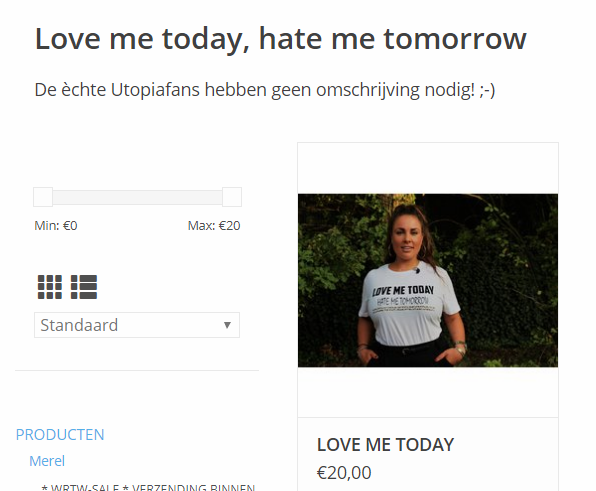
Task: Click the arrow on the Standaard combo box
Action: [227, 325]
